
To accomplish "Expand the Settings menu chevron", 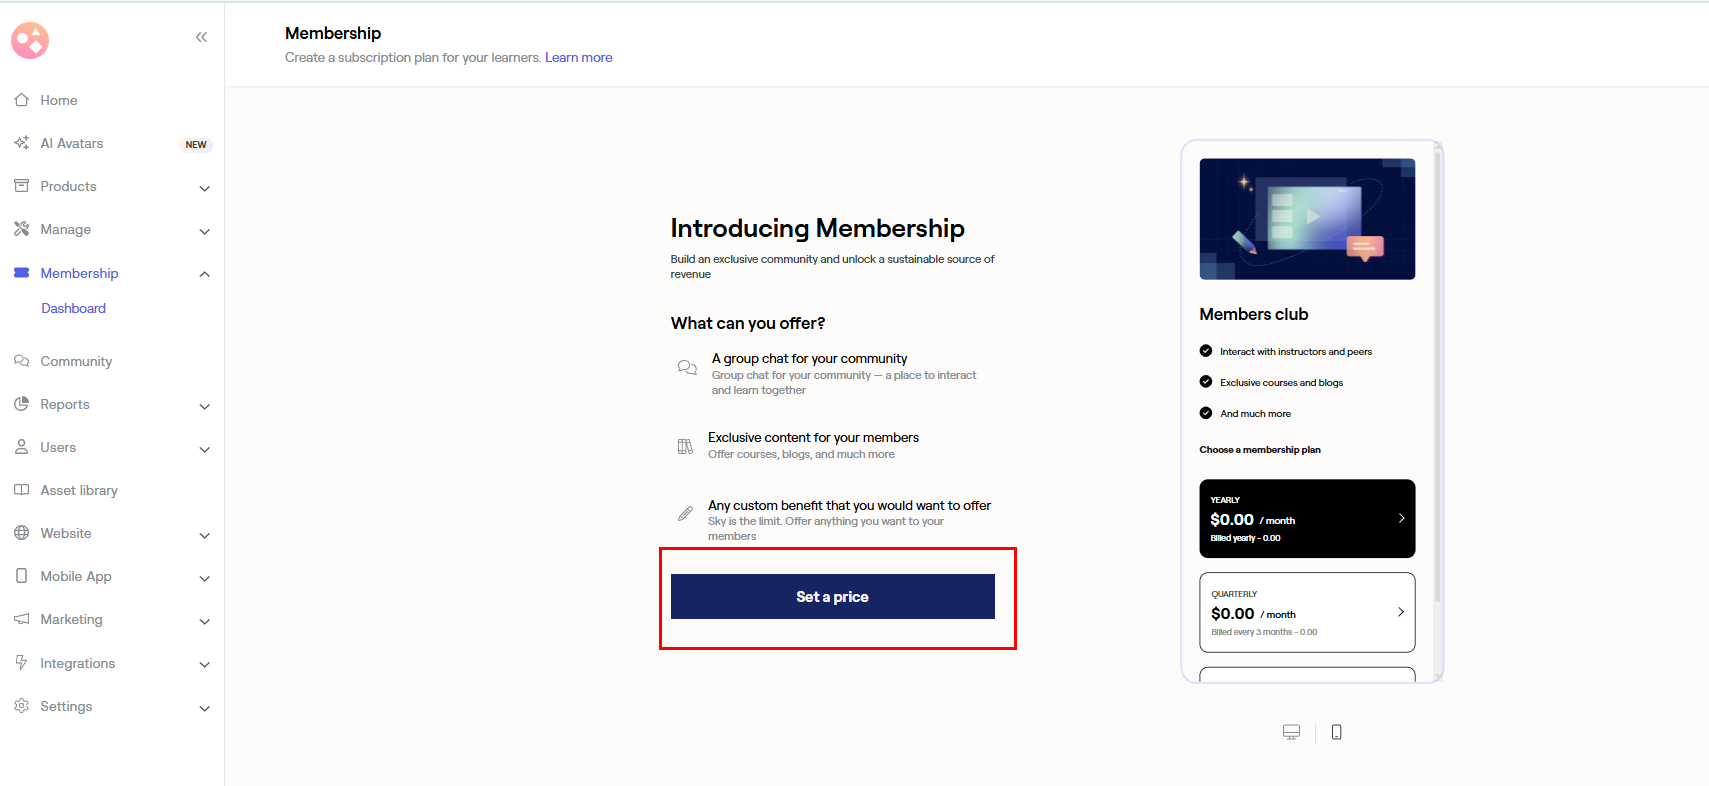I will click(204, 708).
